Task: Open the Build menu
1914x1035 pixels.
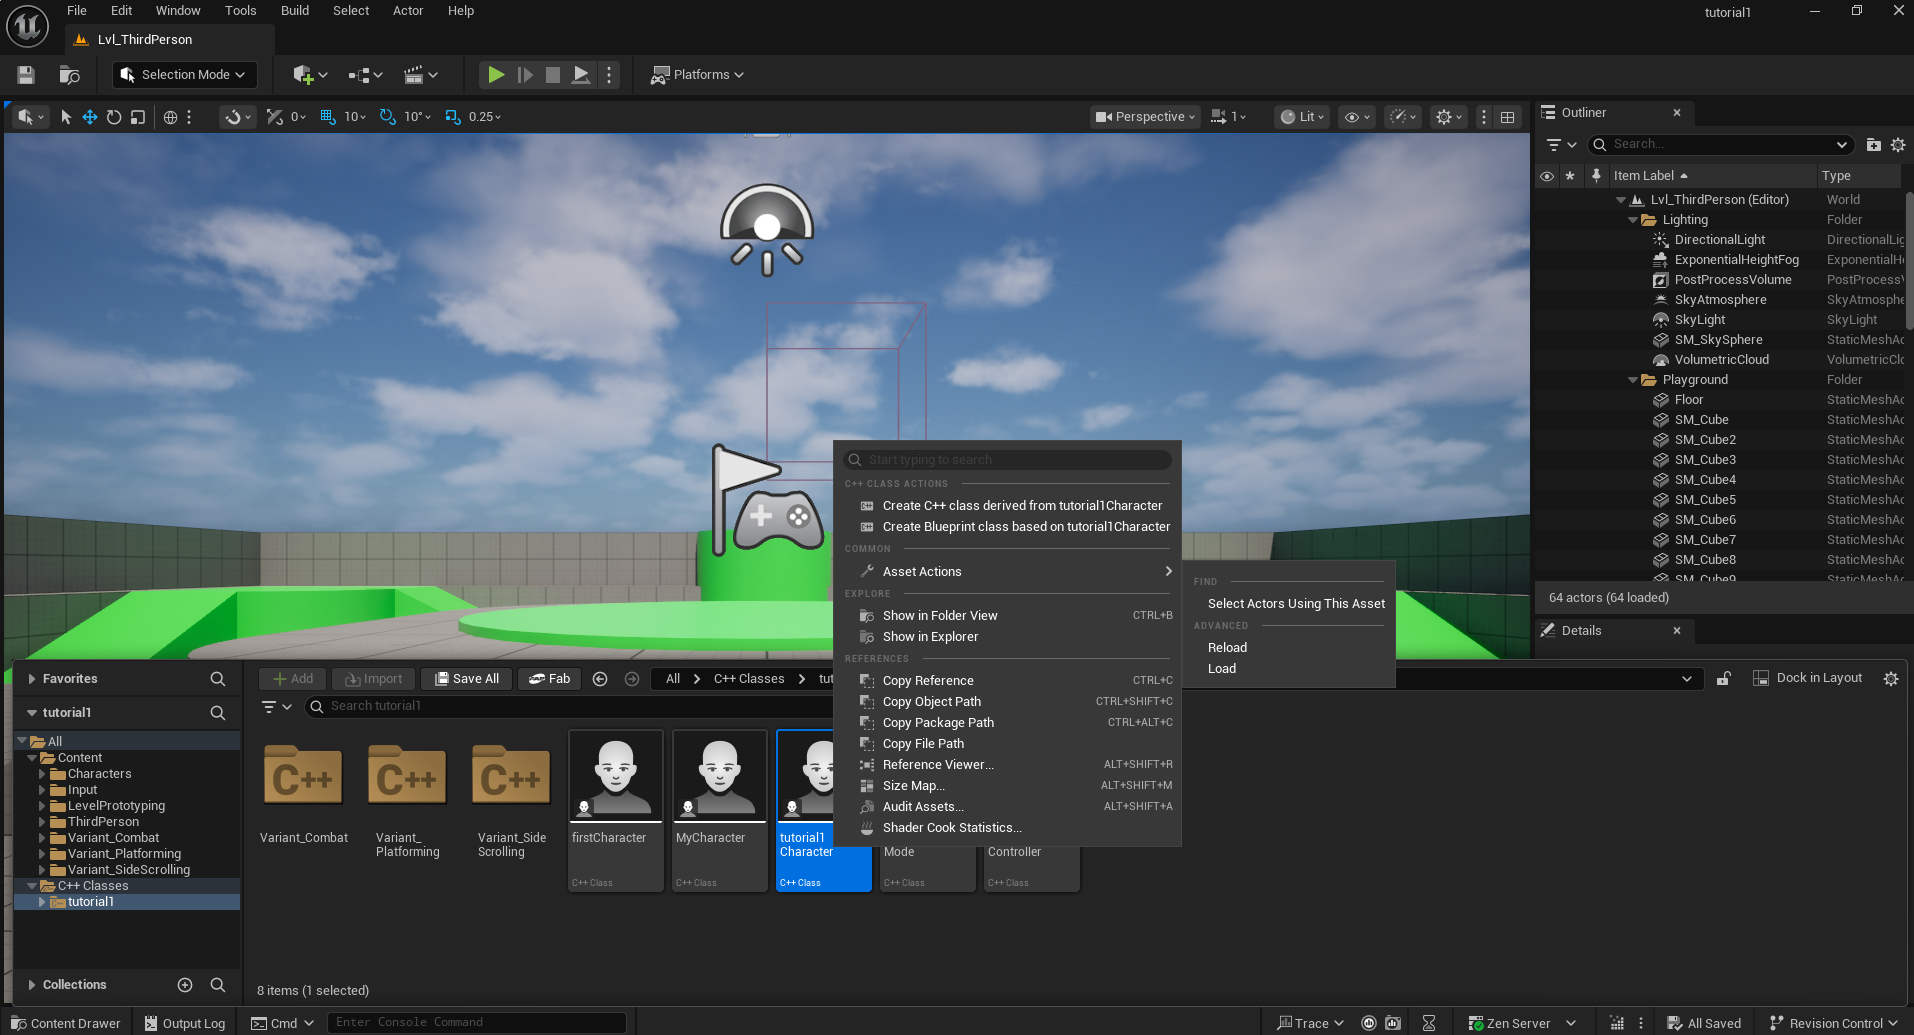Action: click(295, 11)
